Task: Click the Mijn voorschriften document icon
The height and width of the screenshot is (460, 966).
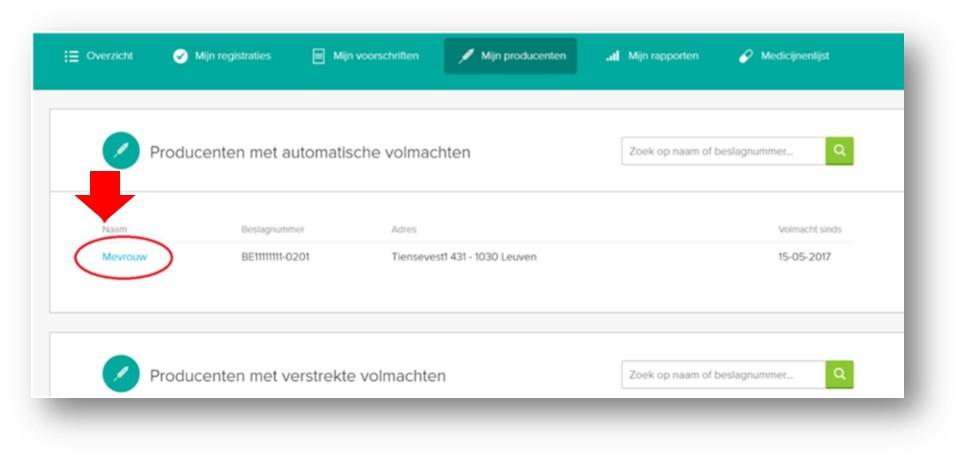Action: (319, 57)
